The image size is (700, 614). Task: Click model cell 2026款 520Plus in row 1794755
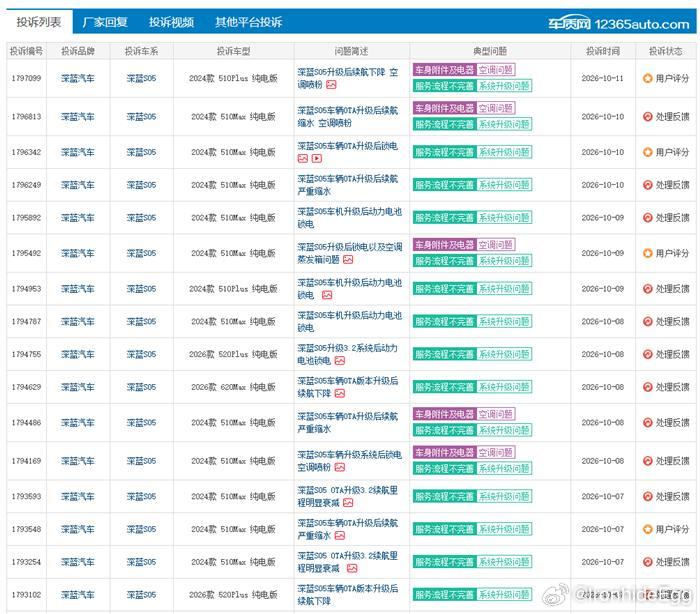tap(233, 354)
